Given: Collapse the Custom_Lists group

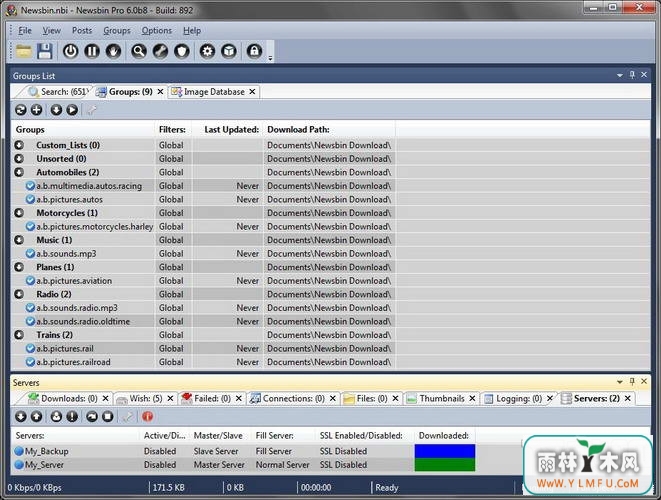Looking at the screenshot, I should [19, 145].
